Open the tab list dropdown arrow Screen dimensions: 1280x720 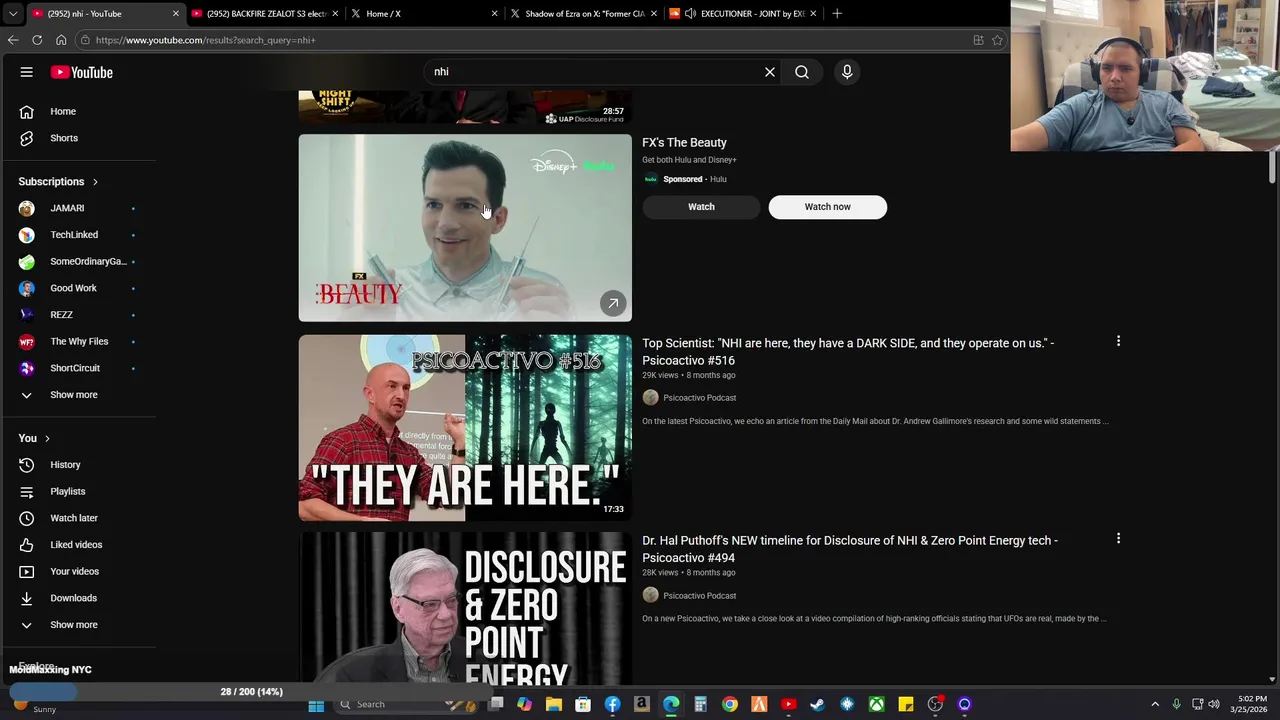pos(13,14)
